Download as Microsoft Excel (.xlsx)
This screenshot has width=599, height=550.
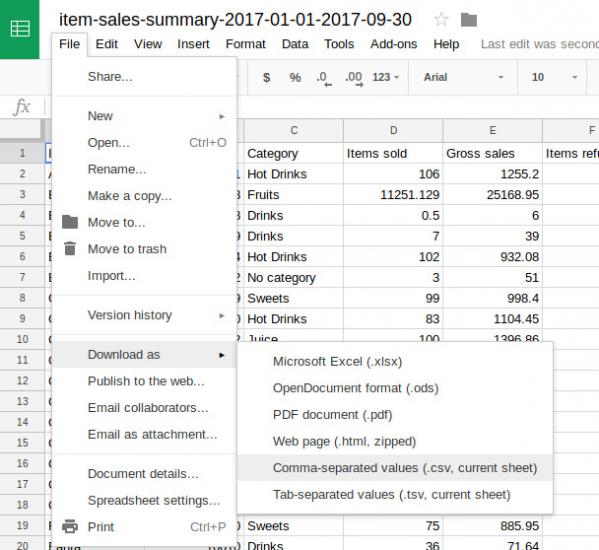click(x=395, y=362)
